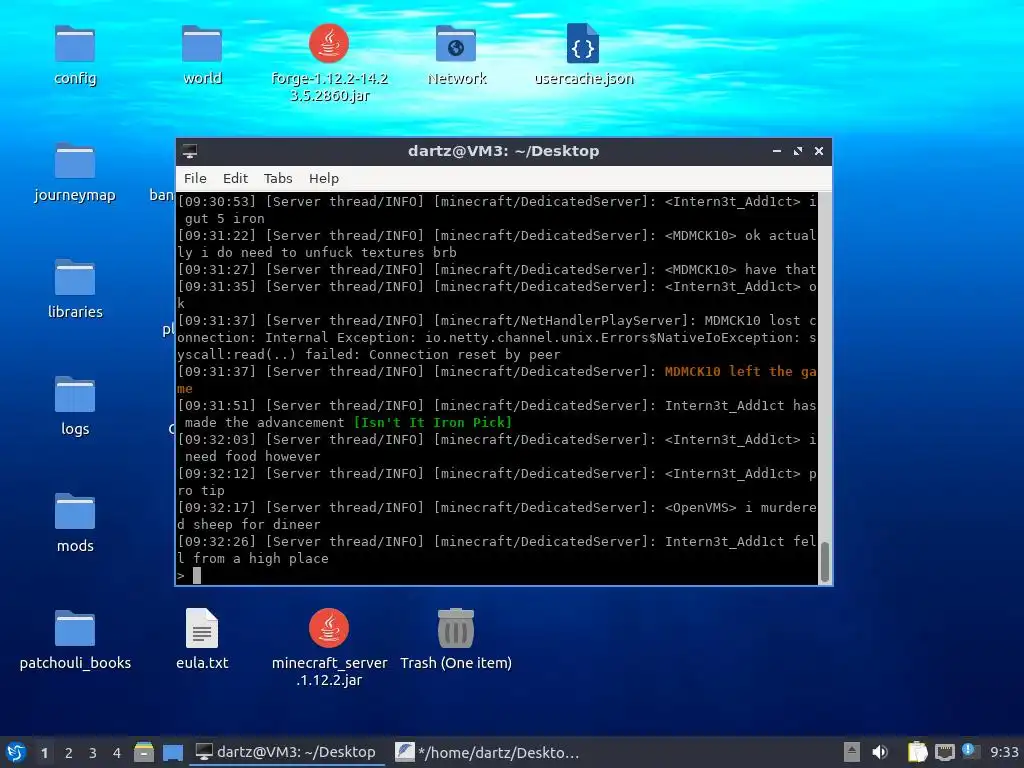Maximize the terminal window
This screenshot has width=1024, height=768.
[x=797, y=151]
